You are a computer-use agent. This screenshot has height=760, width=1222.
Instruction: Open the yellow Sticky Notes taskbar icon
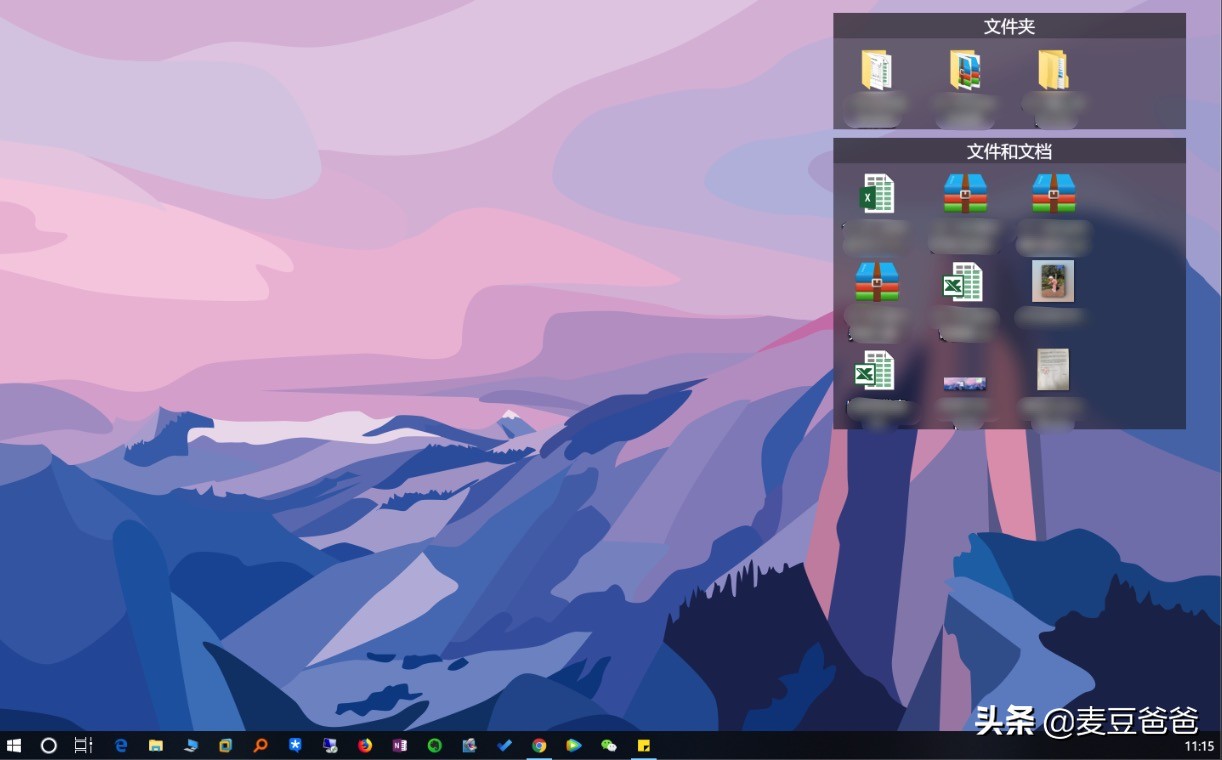(644, 745)
